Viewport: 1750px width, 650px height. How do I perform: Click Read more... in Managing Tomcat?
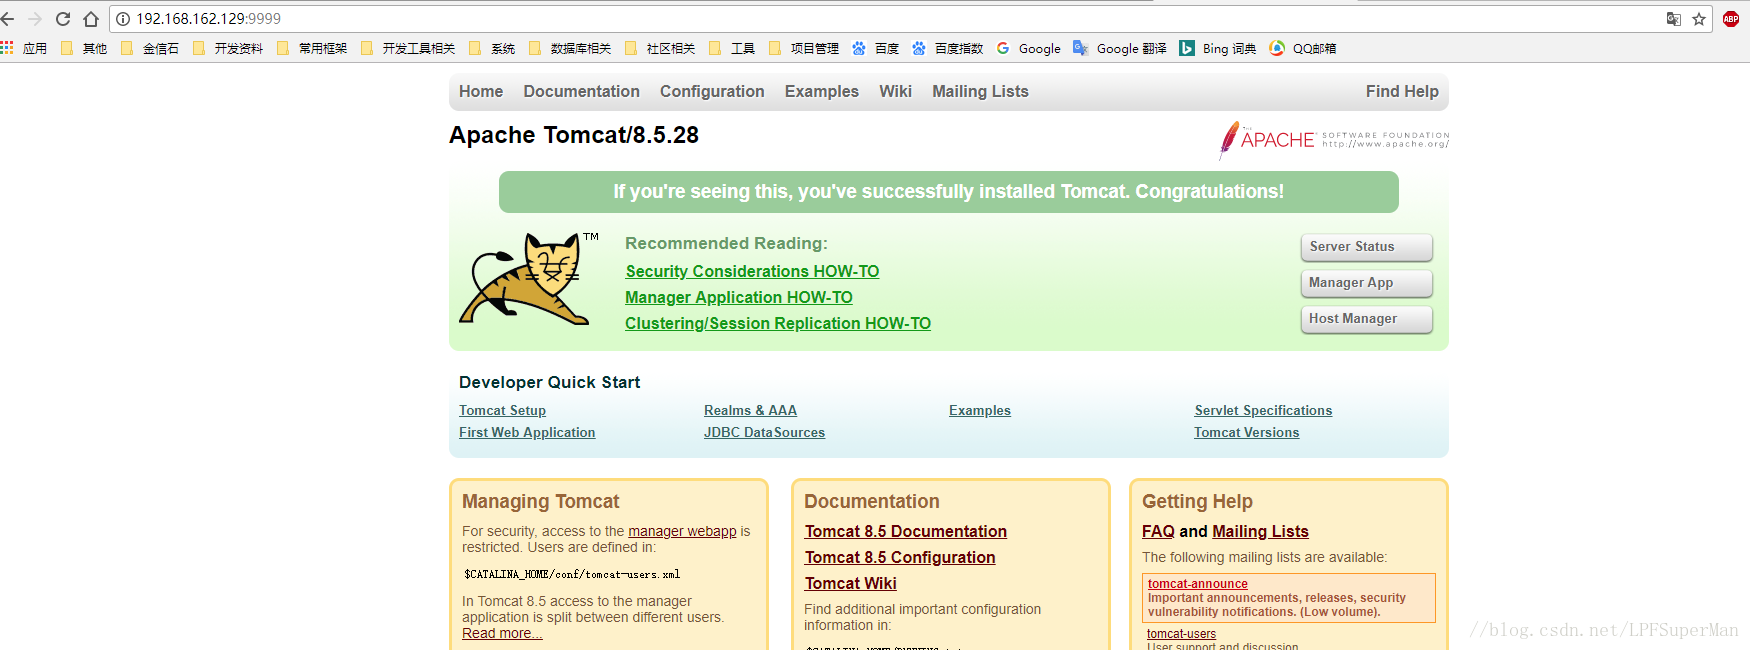point(502,633)
